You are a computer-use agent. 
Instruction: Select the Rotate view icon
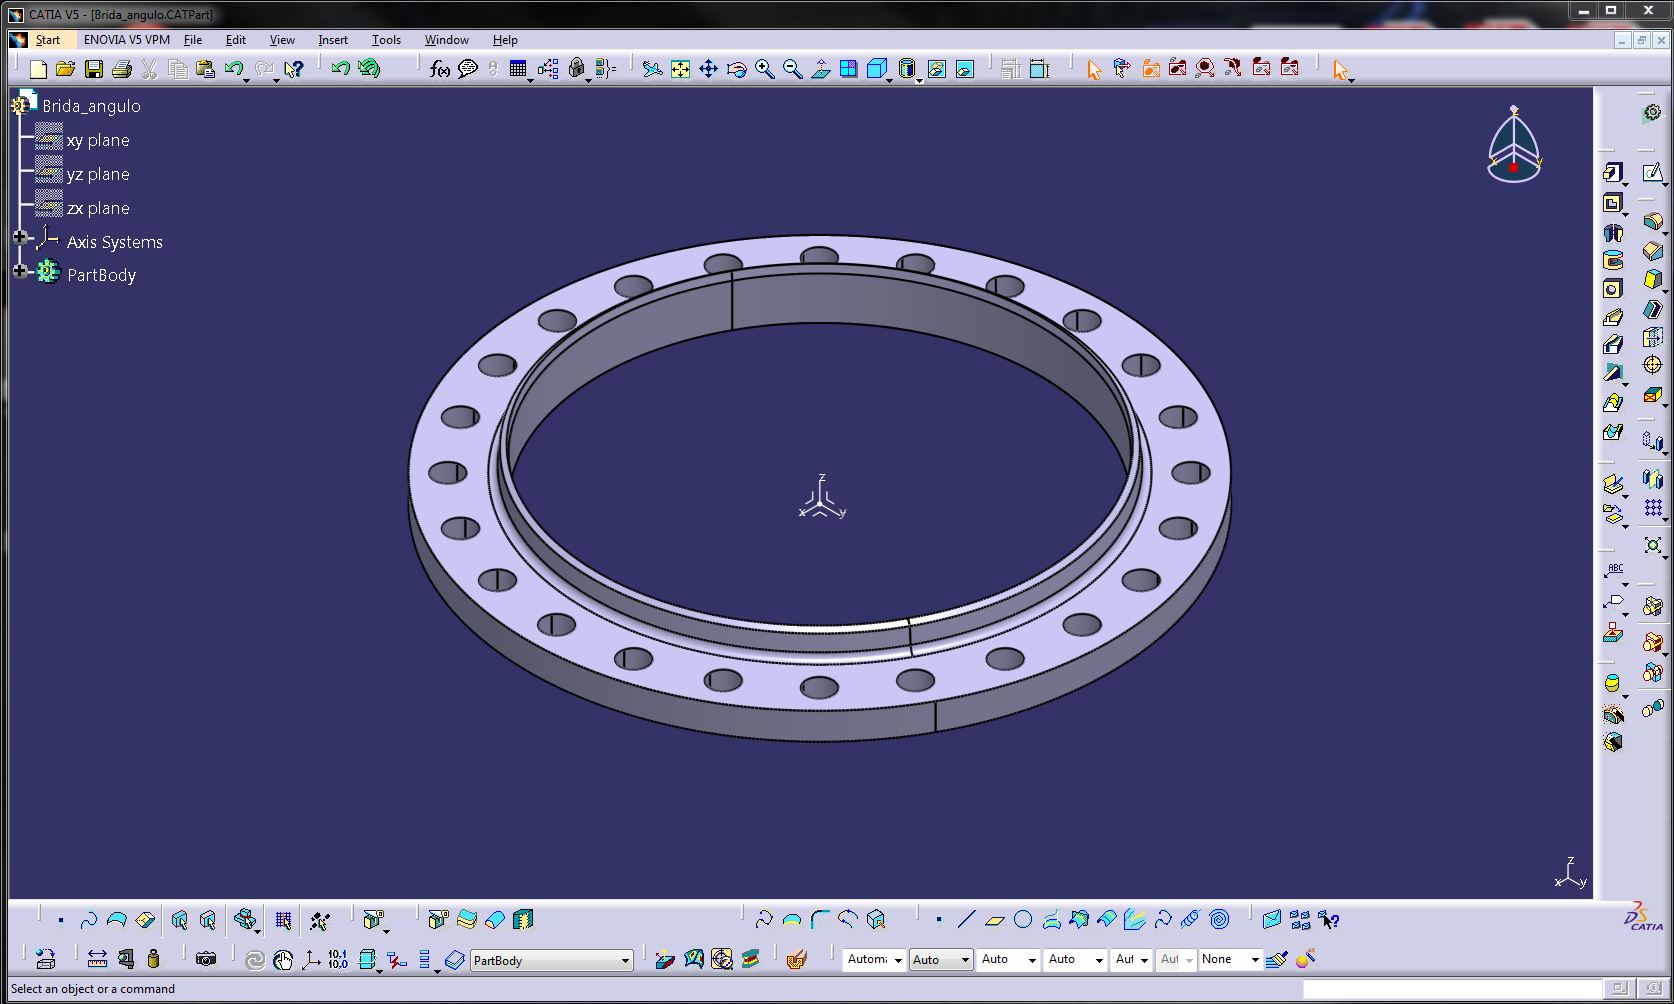coord(737,69)
